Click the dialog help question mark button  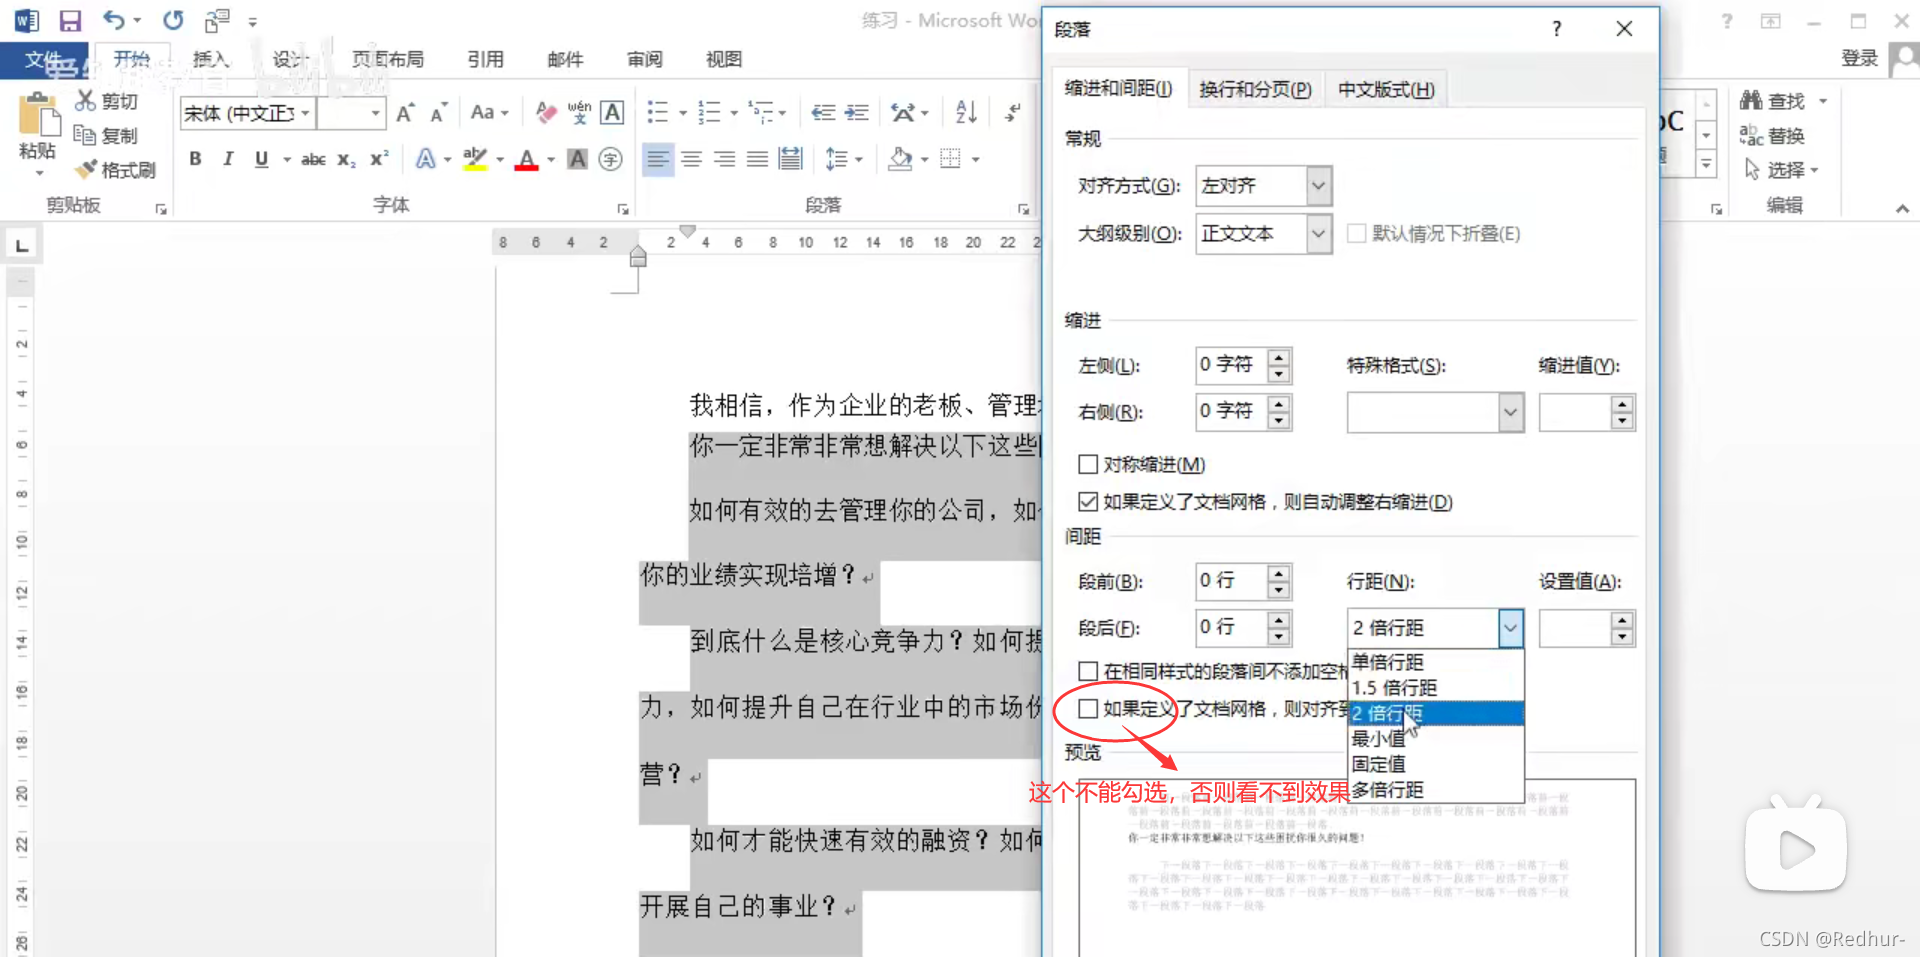tap(1556, 29)
